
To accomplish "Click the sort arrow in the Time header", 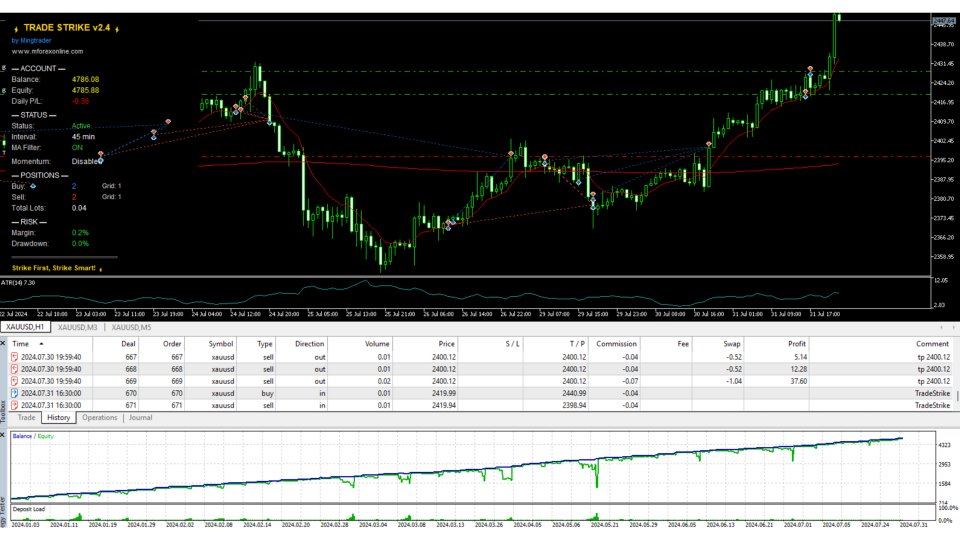I will (41, 344).
